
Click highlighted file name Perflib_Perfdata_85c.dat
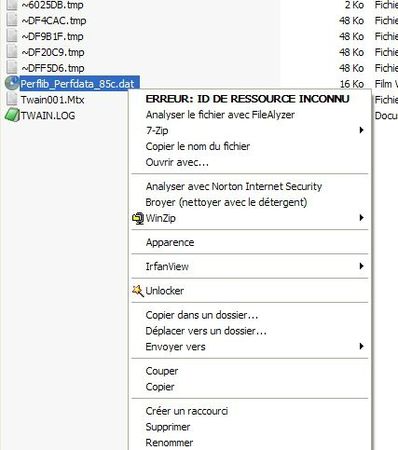pyautogui.click(x=77, y=84)
